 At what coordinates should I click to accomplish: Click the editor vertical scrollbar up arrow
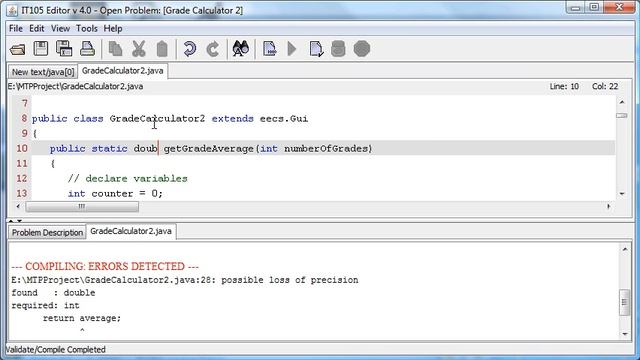pos(622,102)
